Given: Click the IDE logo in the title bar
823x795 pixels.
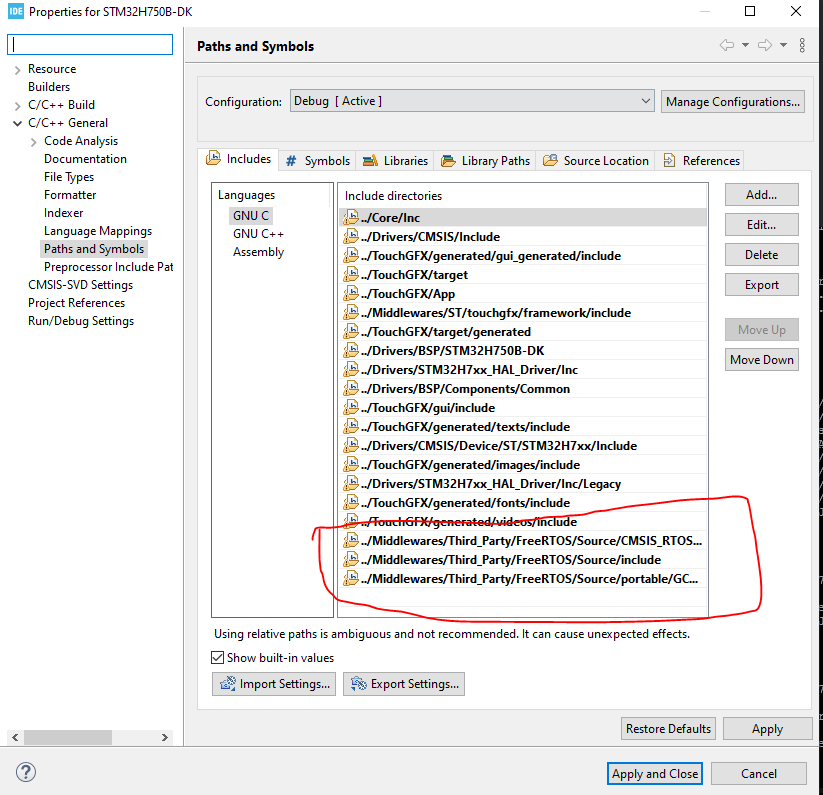Looking at the screenshot, I should [x=16, y=11].
